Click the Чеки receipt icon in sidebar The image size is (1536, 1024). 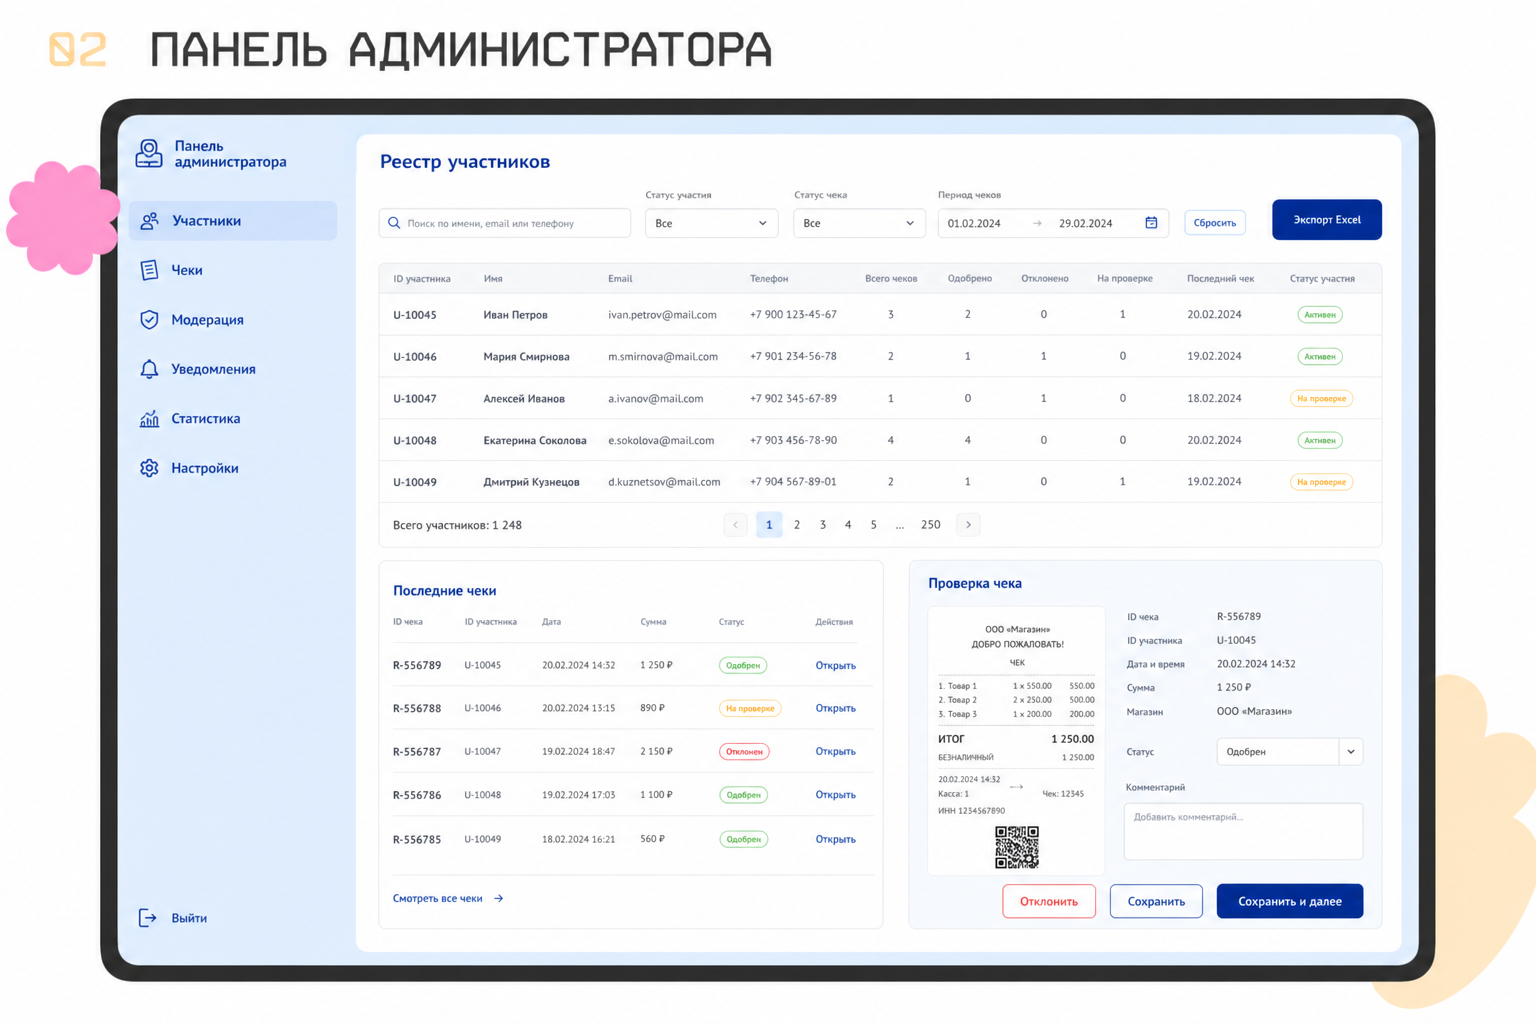(149, 270)
